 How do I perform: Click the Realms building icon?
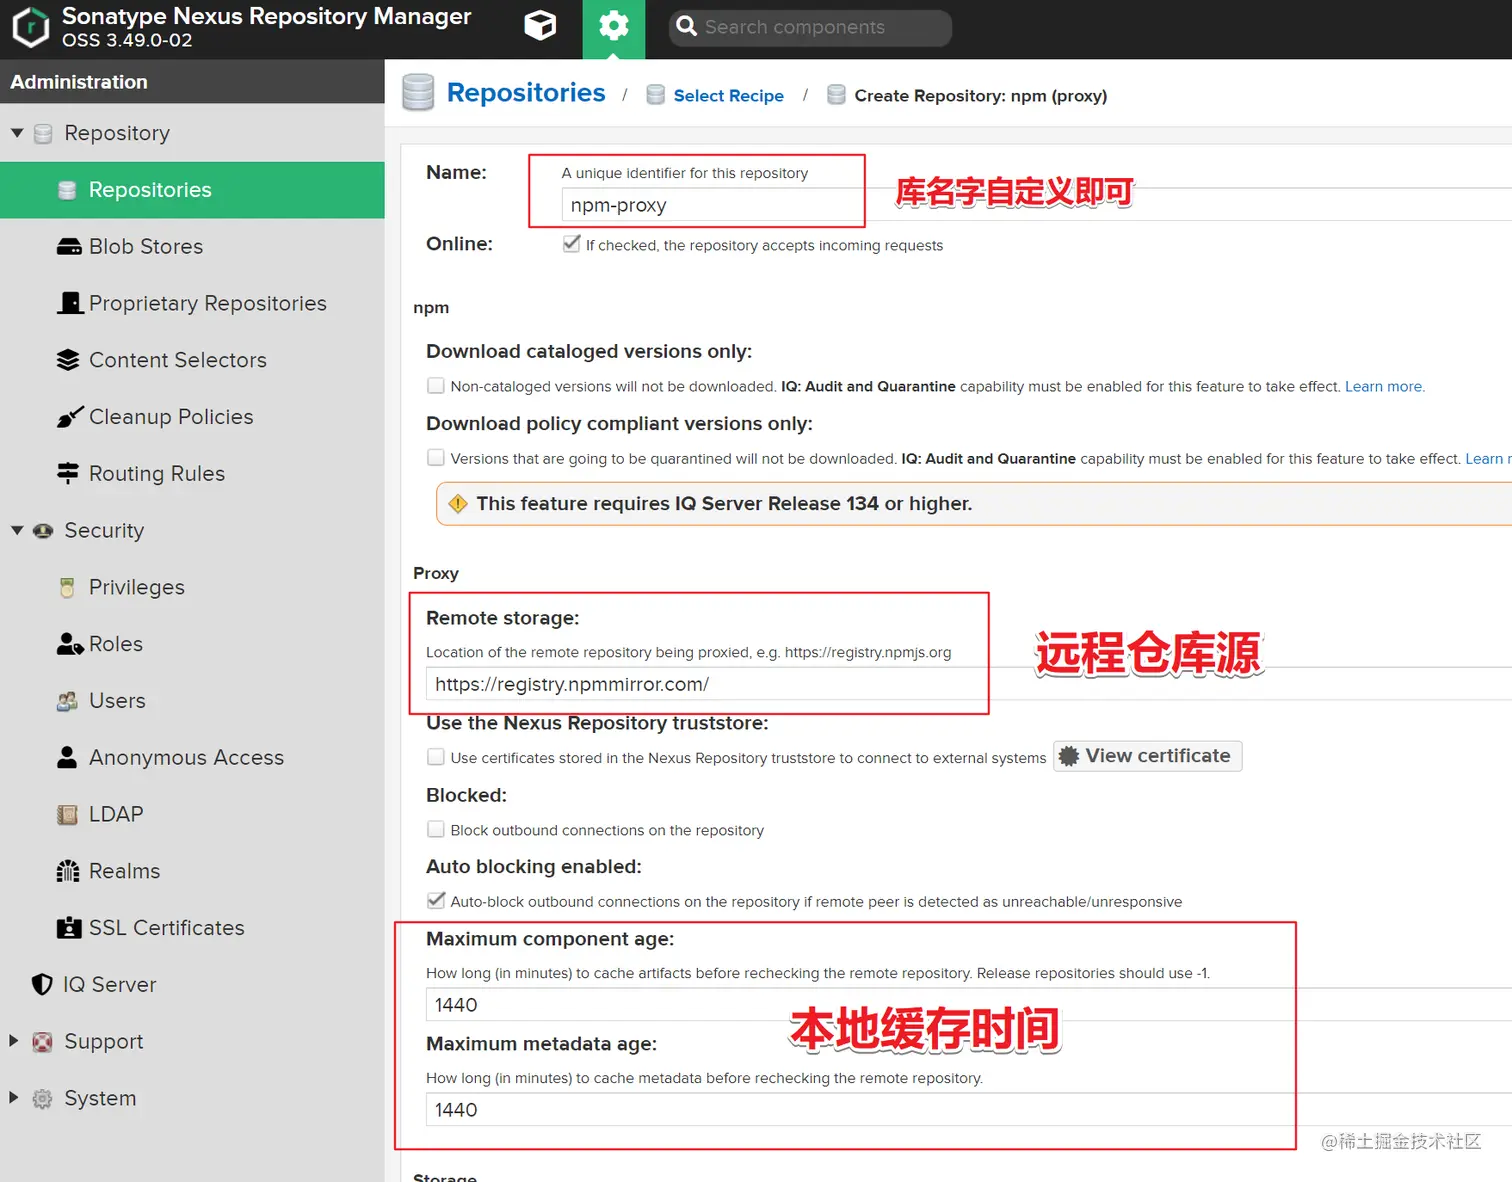pyautogui.click(x=68, y=871)
